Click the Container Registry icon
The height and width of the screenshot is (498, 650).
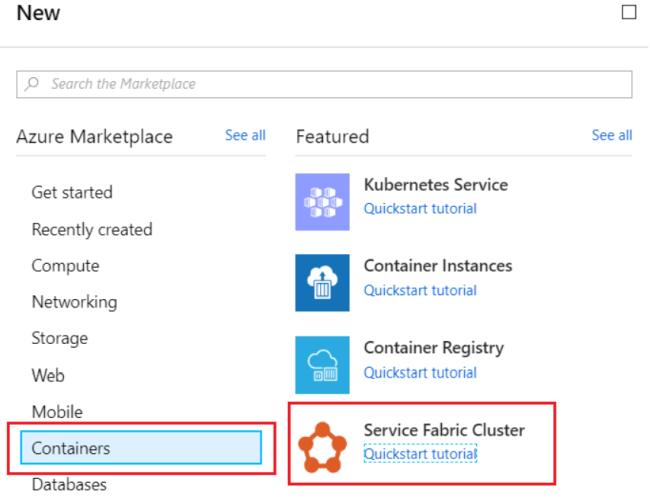pyautogui.click(x=322, y=365)
